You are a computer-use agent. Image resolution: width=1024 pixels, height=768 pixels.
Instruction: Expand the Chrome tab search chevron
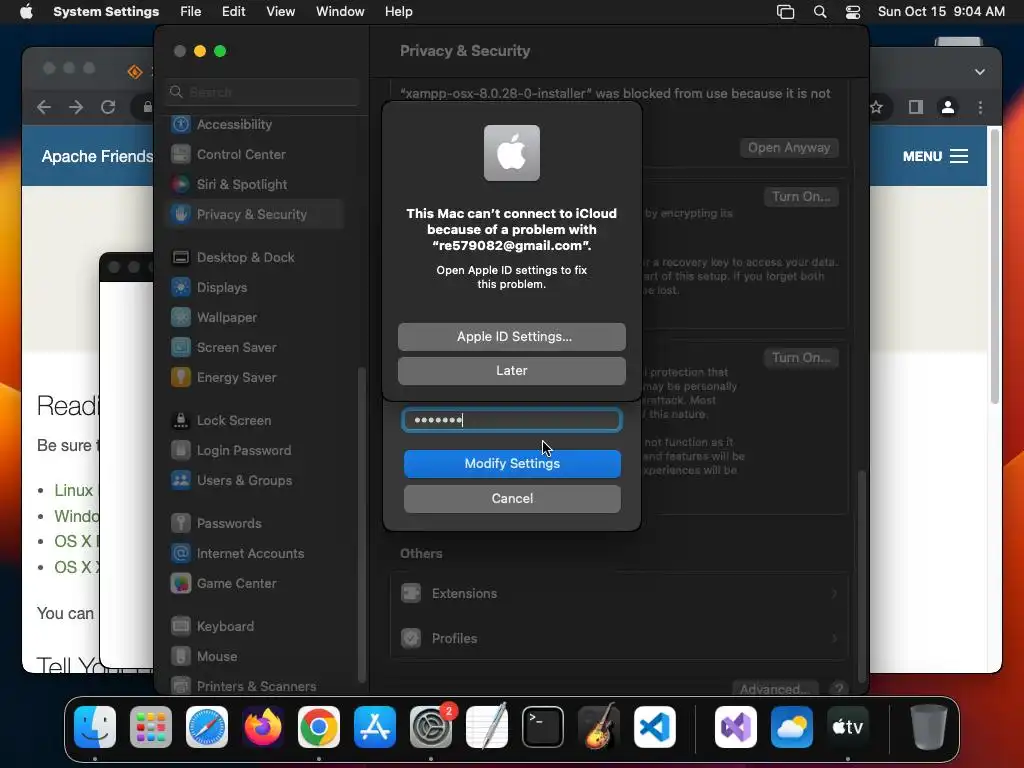pos(980,72)
